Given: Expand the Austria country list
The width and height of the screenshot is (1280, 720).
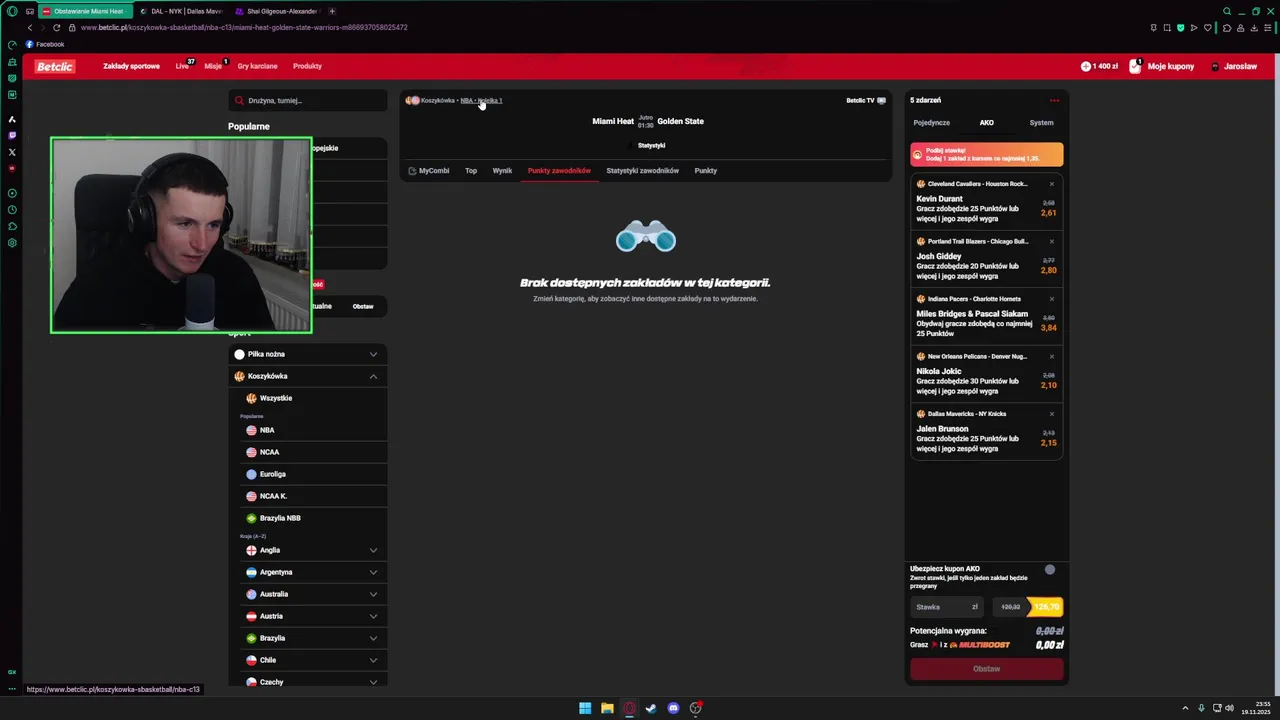Looking at the screenshot, I should 373,616.
